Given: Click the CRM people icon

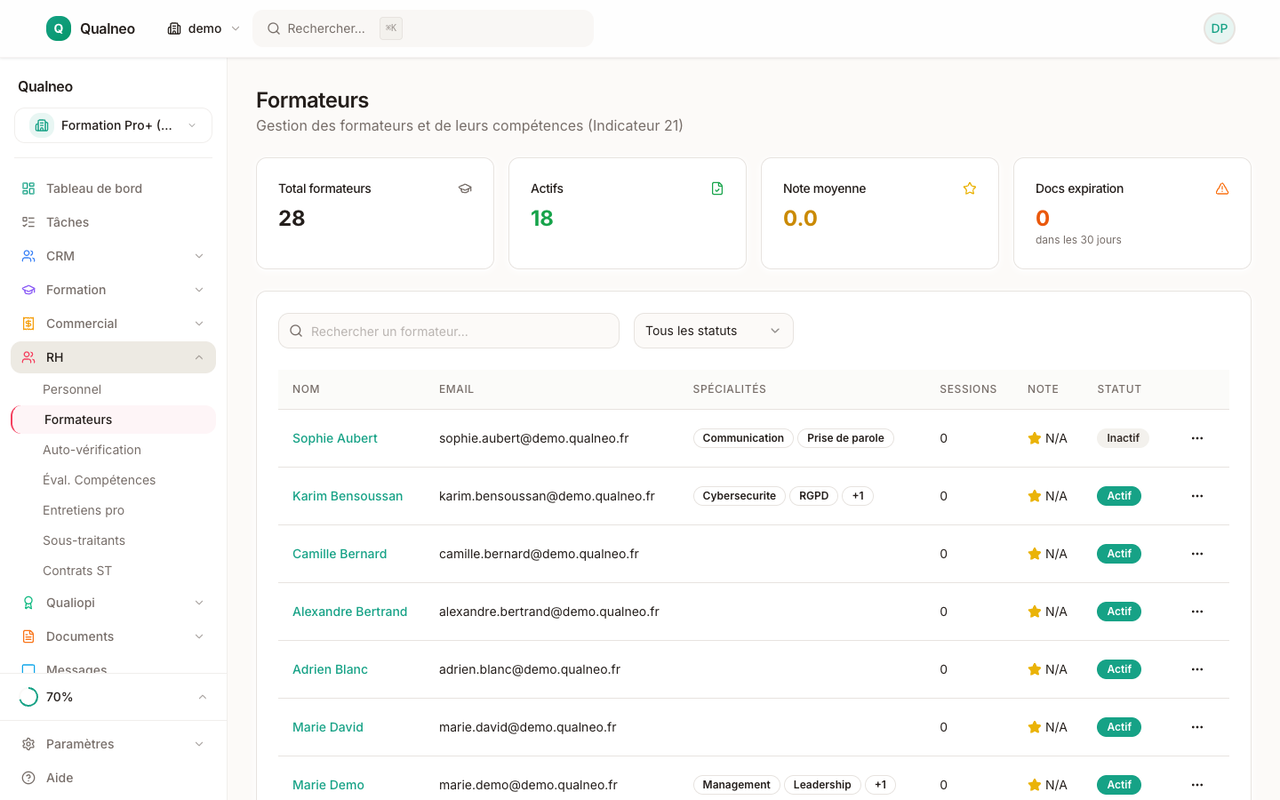Looking at the screenshot, I should click(28, 256).
